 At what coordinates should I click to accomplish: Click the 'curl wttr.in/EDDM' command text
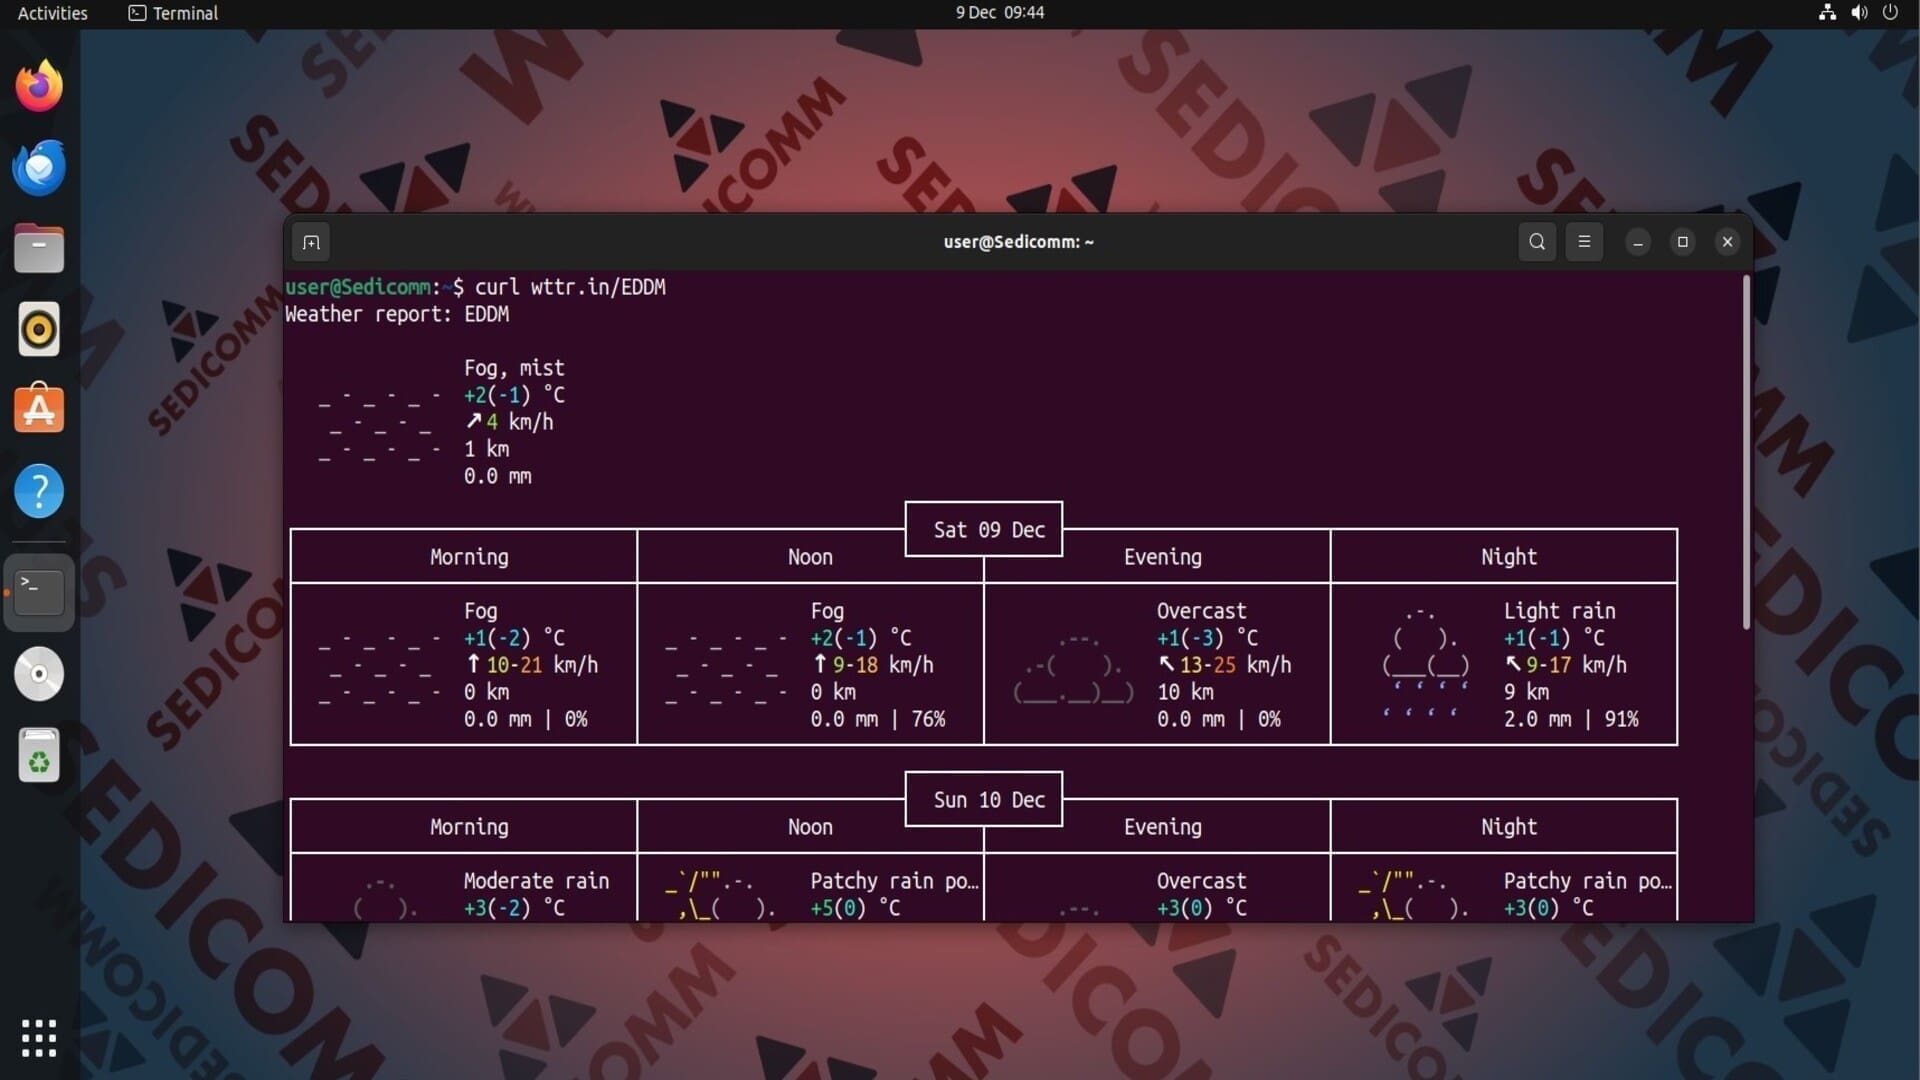pos(570,287)
